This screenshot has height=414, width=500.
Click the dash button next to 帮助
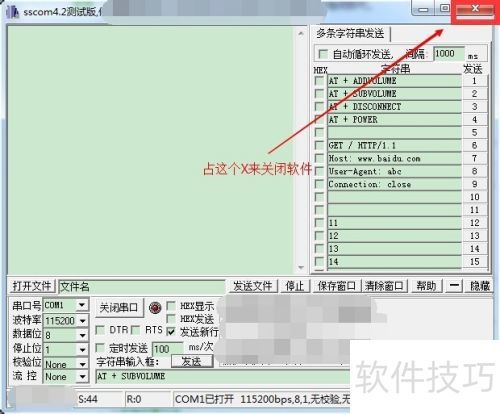tap(454, 286)
